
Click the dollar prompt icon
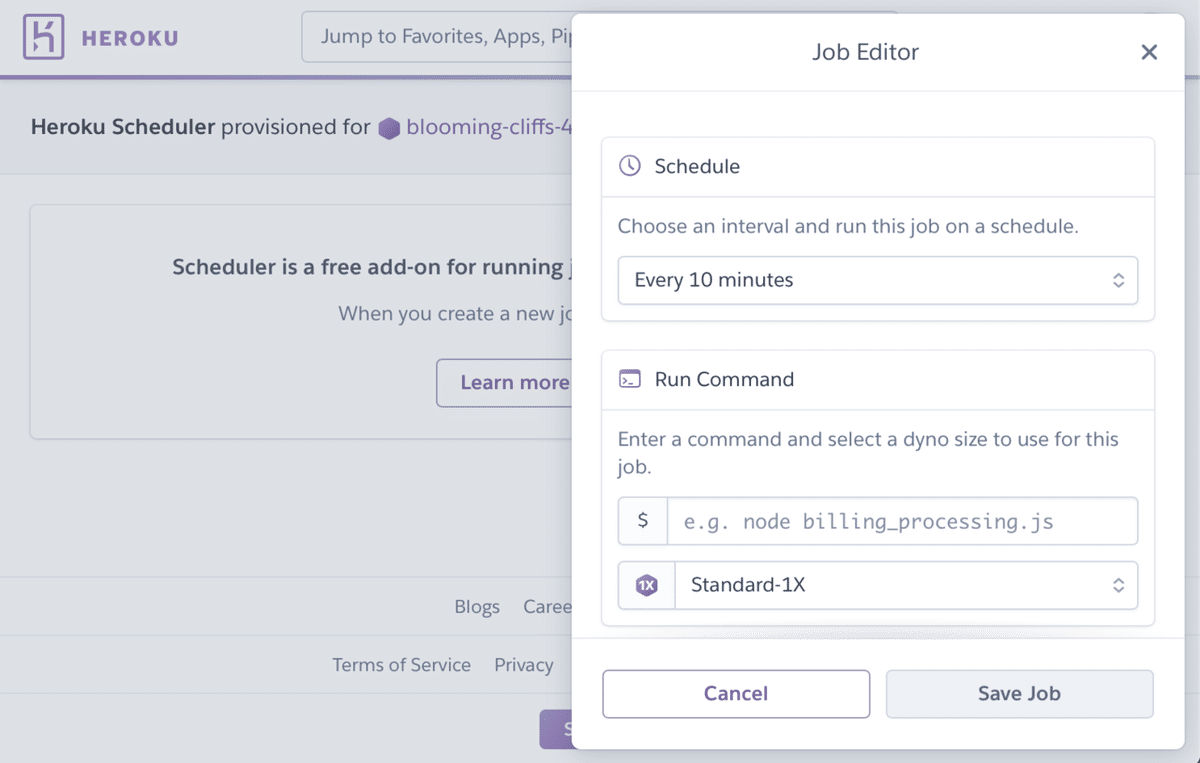point(643,521)
